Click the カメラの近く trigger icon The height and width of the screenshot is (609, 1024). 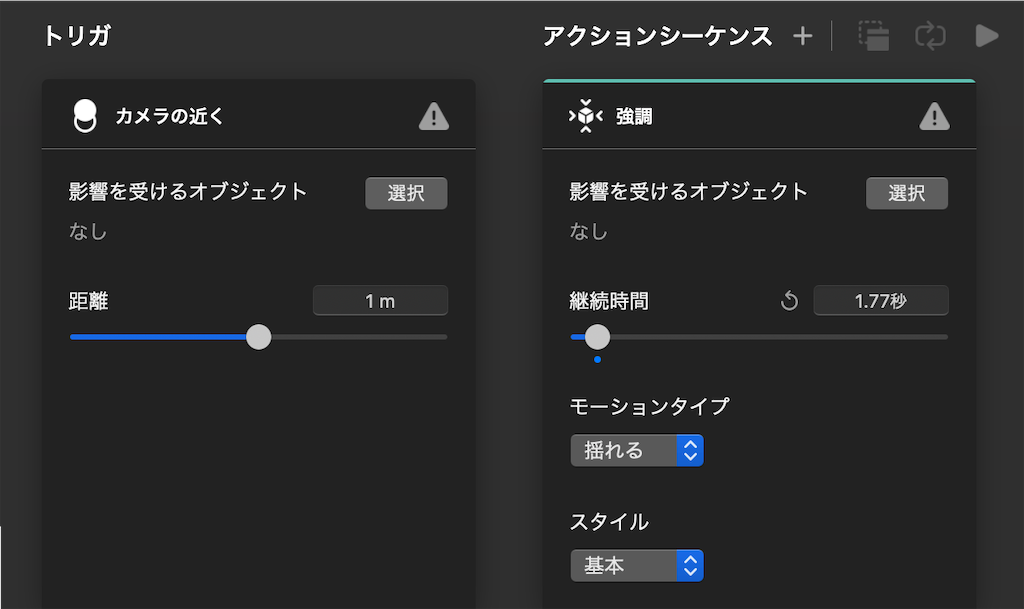[x=86, y=116]
